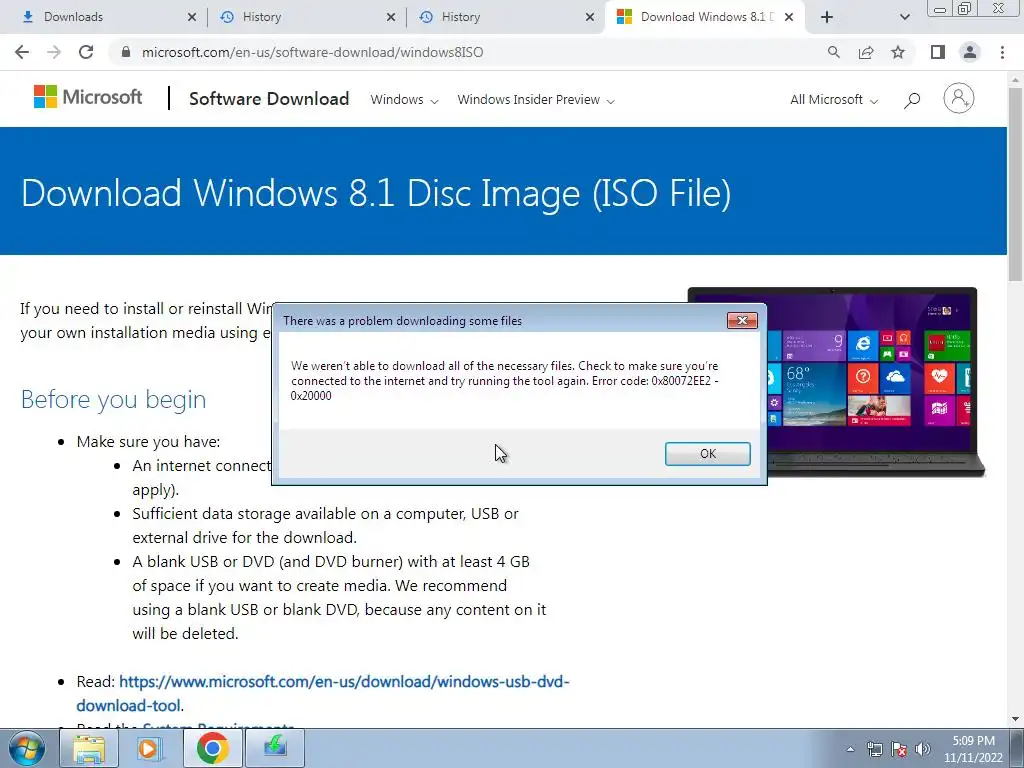Image resolution: width=1024 pixels, height=768 pixels.
Task: Open the Windows Start menu
Action: point(26,748)
